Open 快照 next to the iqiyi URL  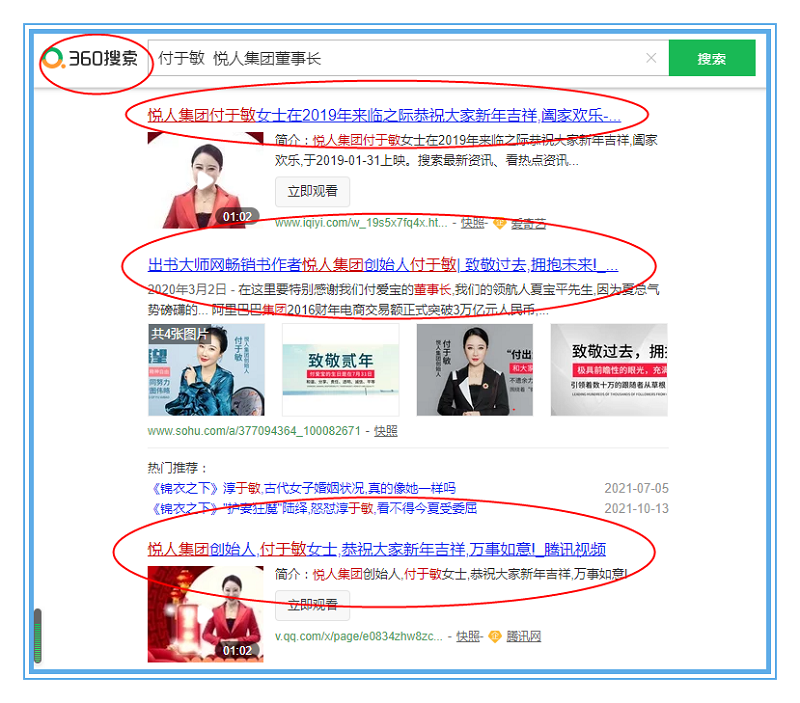point(473,222)
